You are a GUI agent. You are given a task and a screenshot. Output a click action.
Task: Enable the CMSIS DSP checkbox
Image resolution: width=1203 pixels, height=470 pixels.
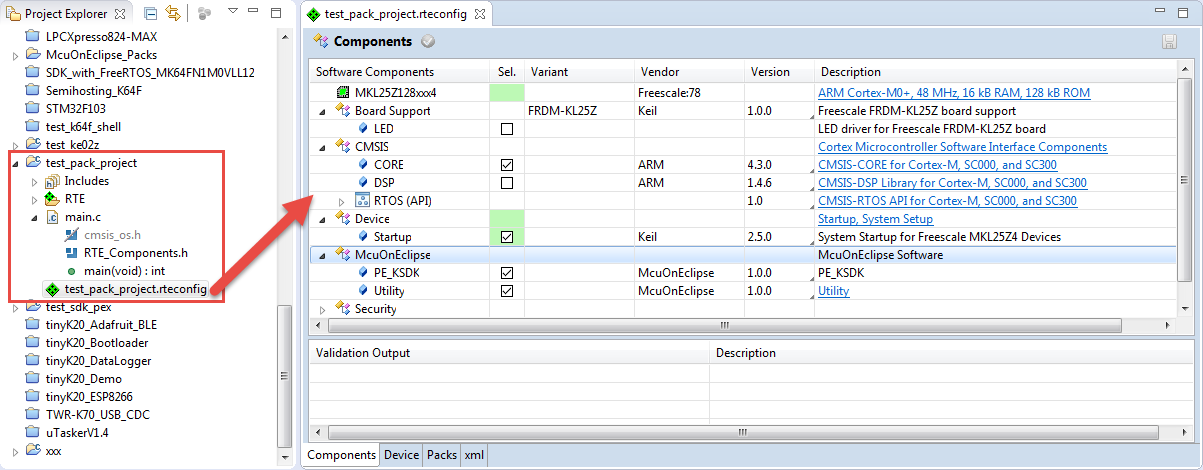[506, 183]
